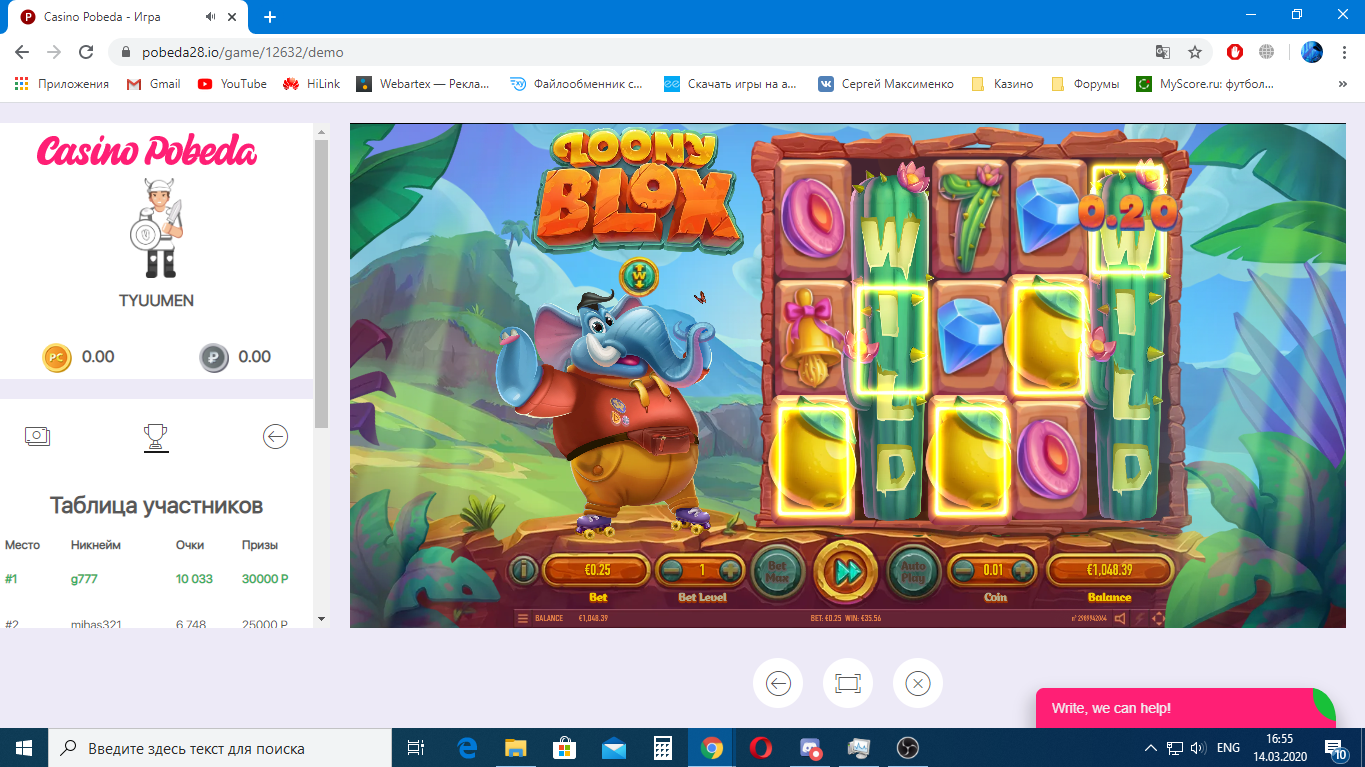The image size is (1365, 767).
Task: Open the YouTube bookmark
Action: (x=232, y=84)
